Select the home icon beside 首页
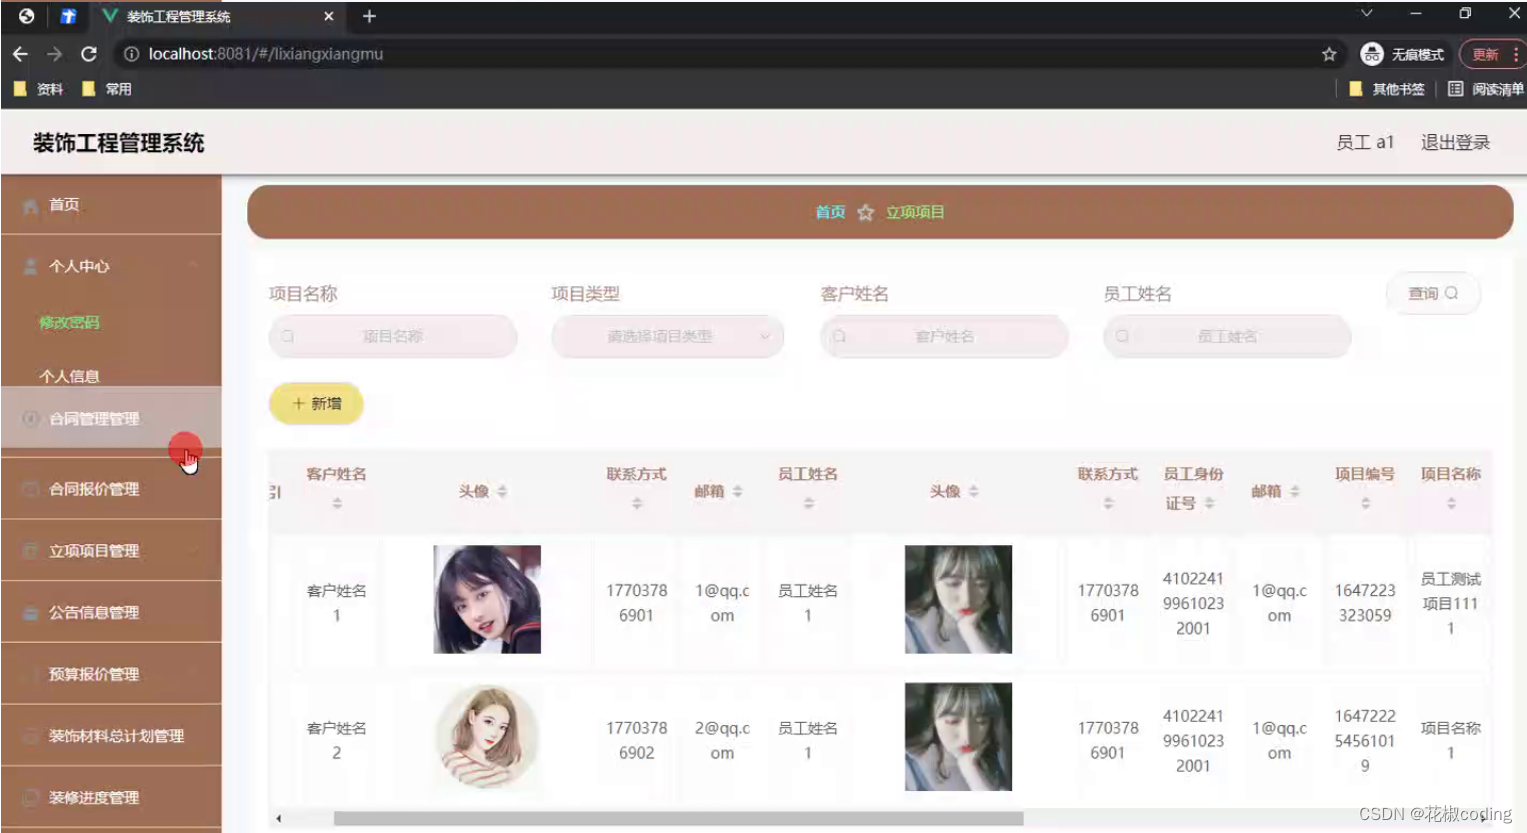 tap(30, 204)
